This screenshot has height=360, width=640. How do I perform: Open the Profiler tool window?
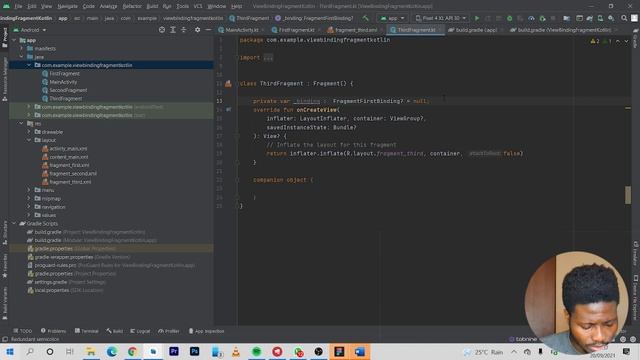[x=169, y=331]
